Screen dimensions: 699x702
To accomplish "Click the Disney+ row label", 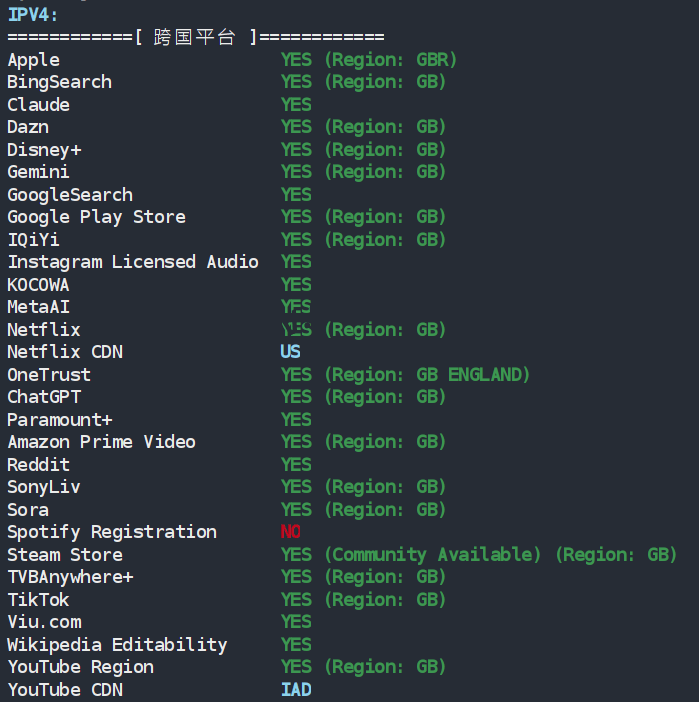I will point(44,150).
